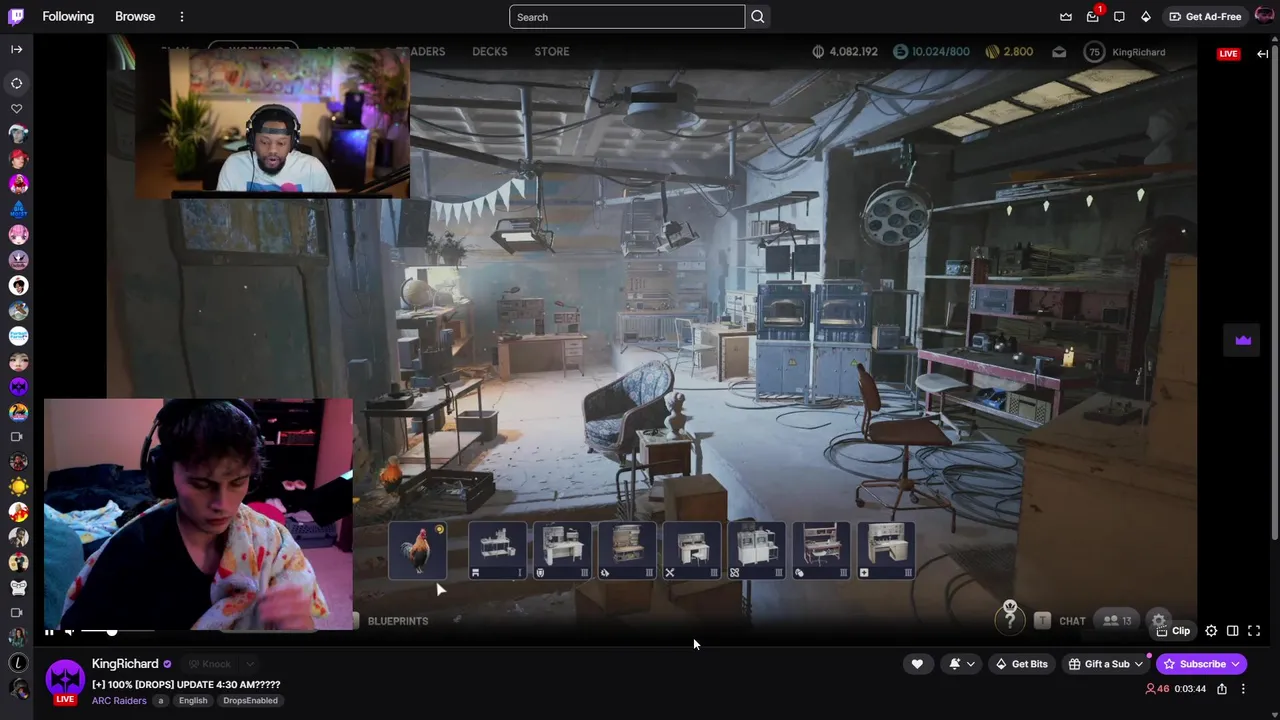Select the Level I basic workbench tile
The image size is (1280, 720).
click(x=497, y=550)
